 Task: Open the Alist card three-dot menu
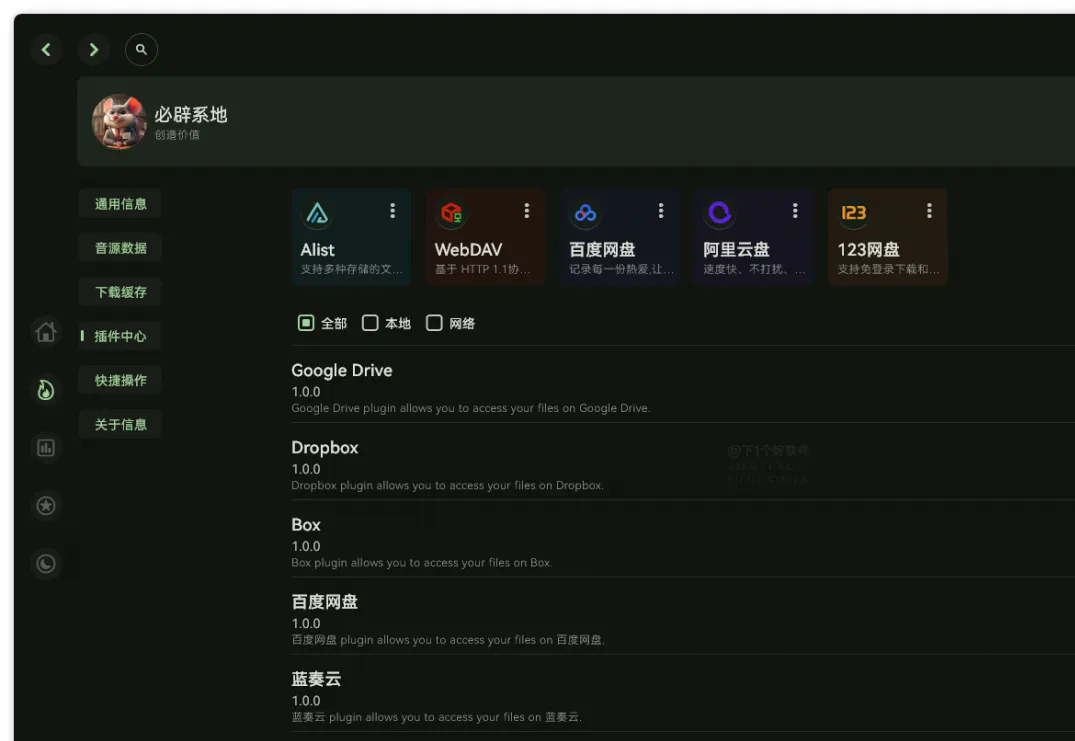392,210
